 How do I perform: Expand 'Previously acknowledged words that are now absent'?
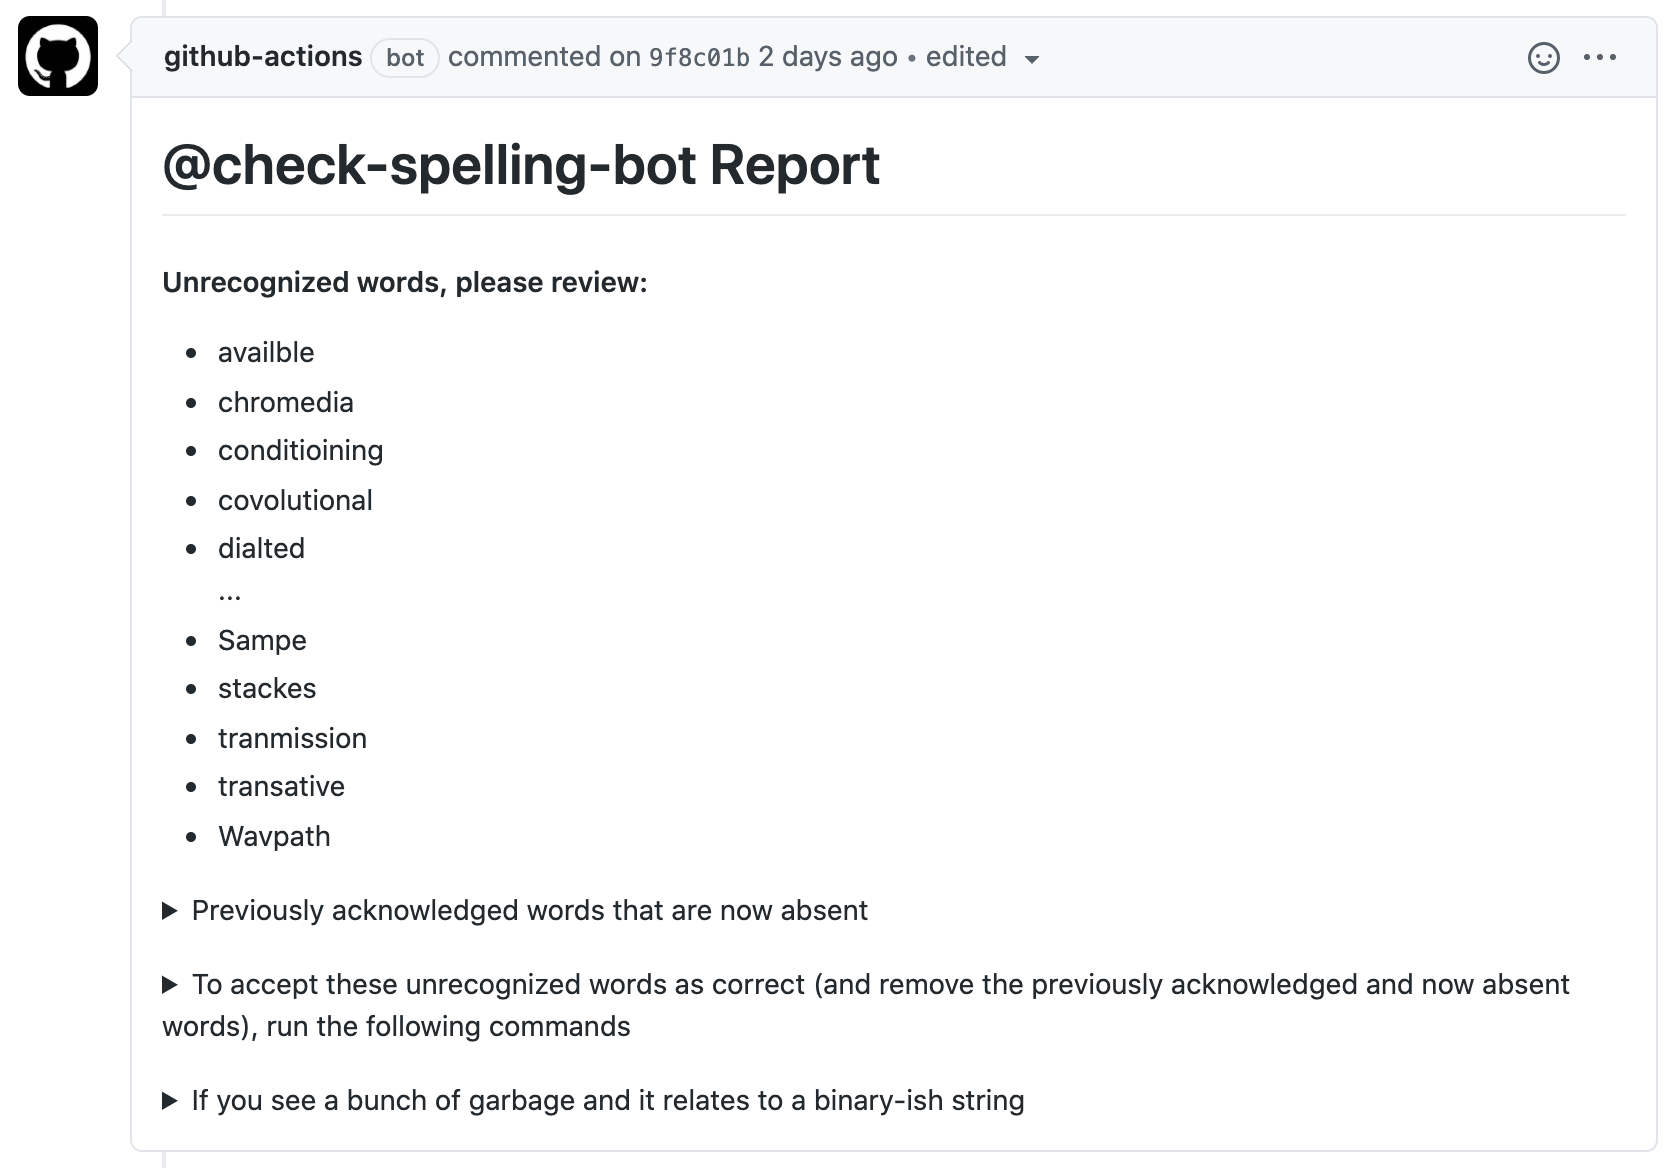[x=529, y=911]
